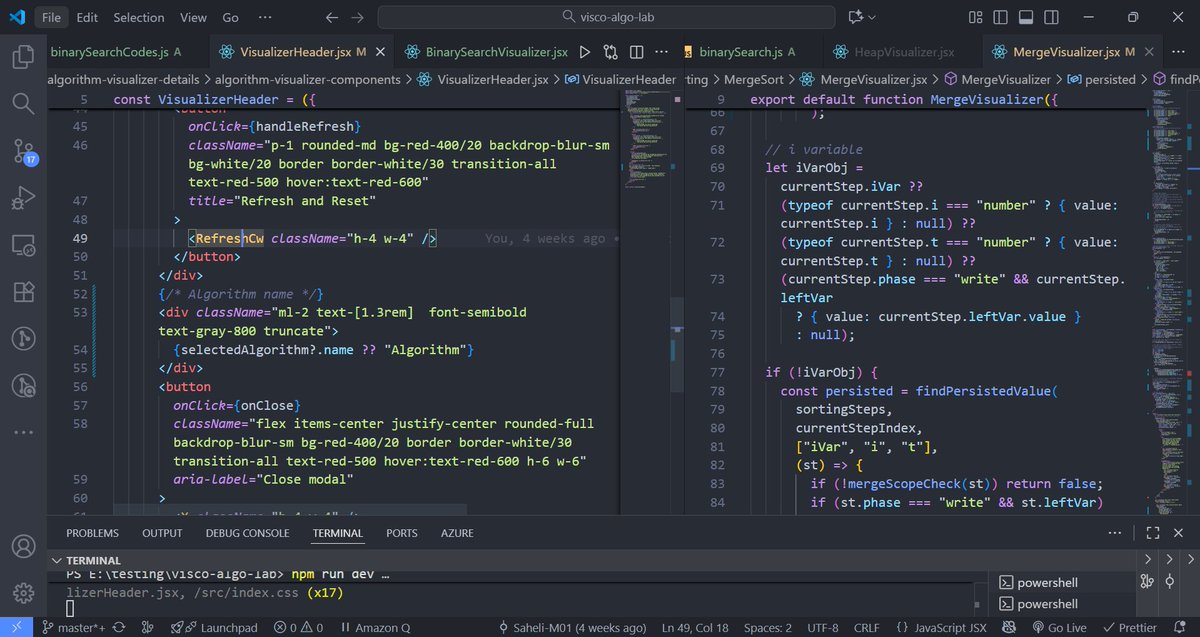This screenshot has height=637, width=1200.
Task: Open the Remote Explorer view
Action: [23, 245]
